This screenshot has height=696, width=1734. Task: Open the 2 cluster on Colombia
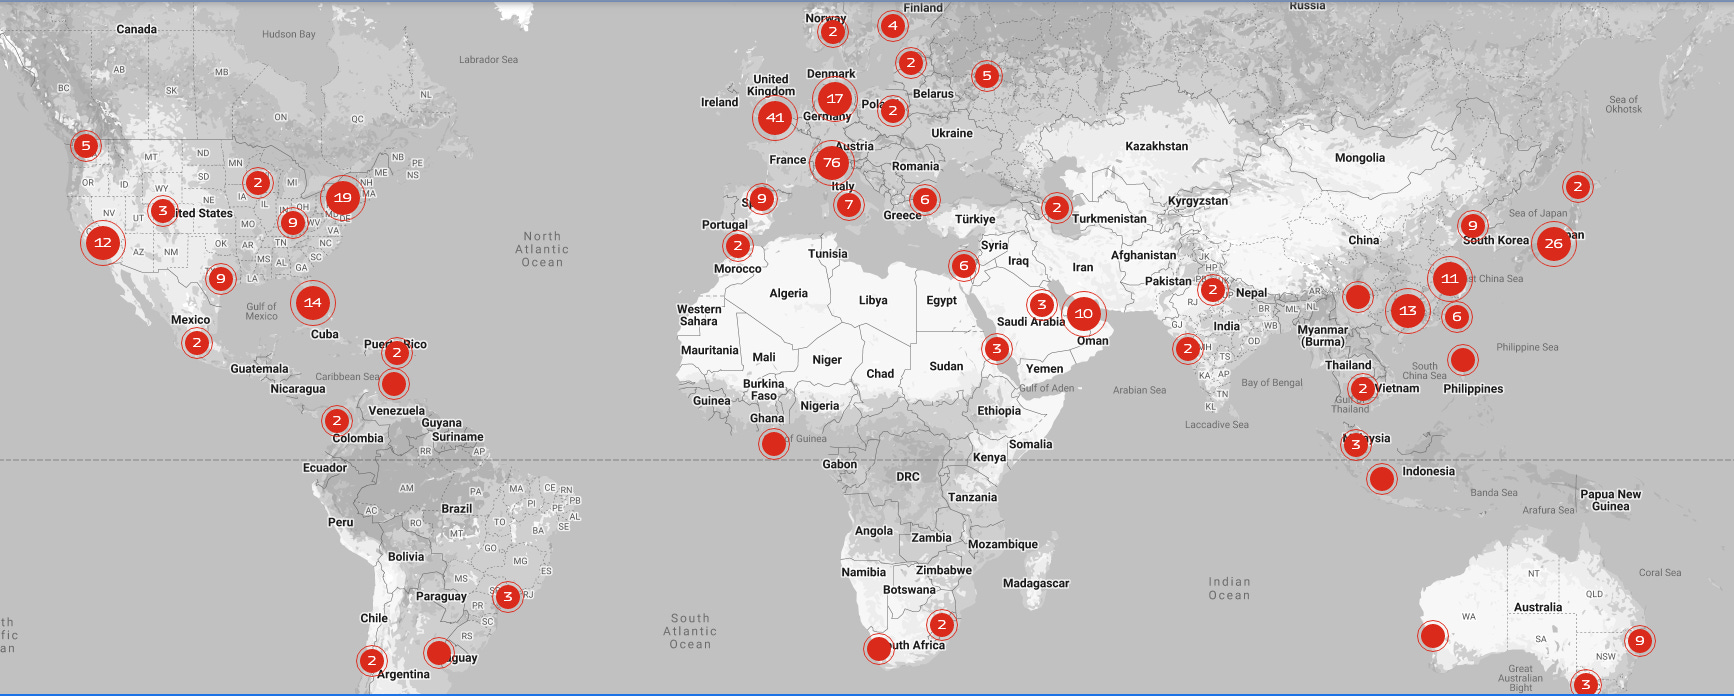pyautogui.click(x=337, y=420)
